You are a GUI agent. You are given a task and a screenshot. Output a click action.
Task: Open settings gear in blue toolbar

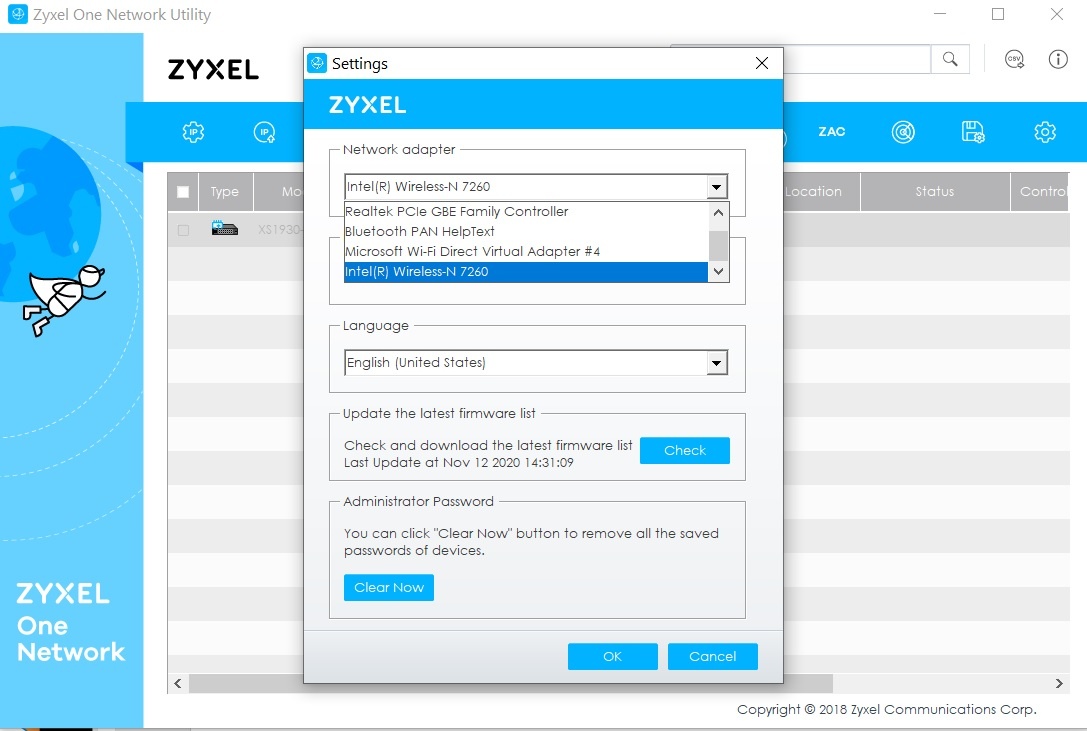[x=1045, y=132]
